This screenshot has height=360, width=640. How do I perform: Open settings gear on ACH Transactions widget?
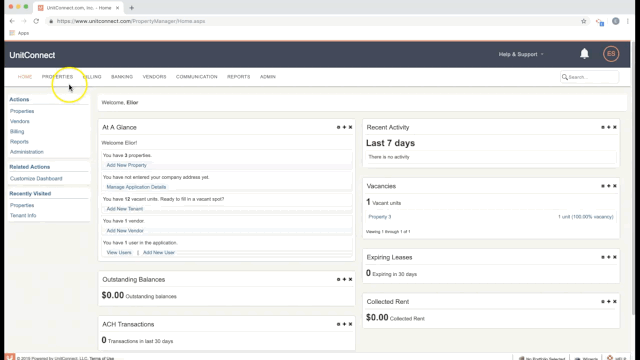(x=338, y=324)
